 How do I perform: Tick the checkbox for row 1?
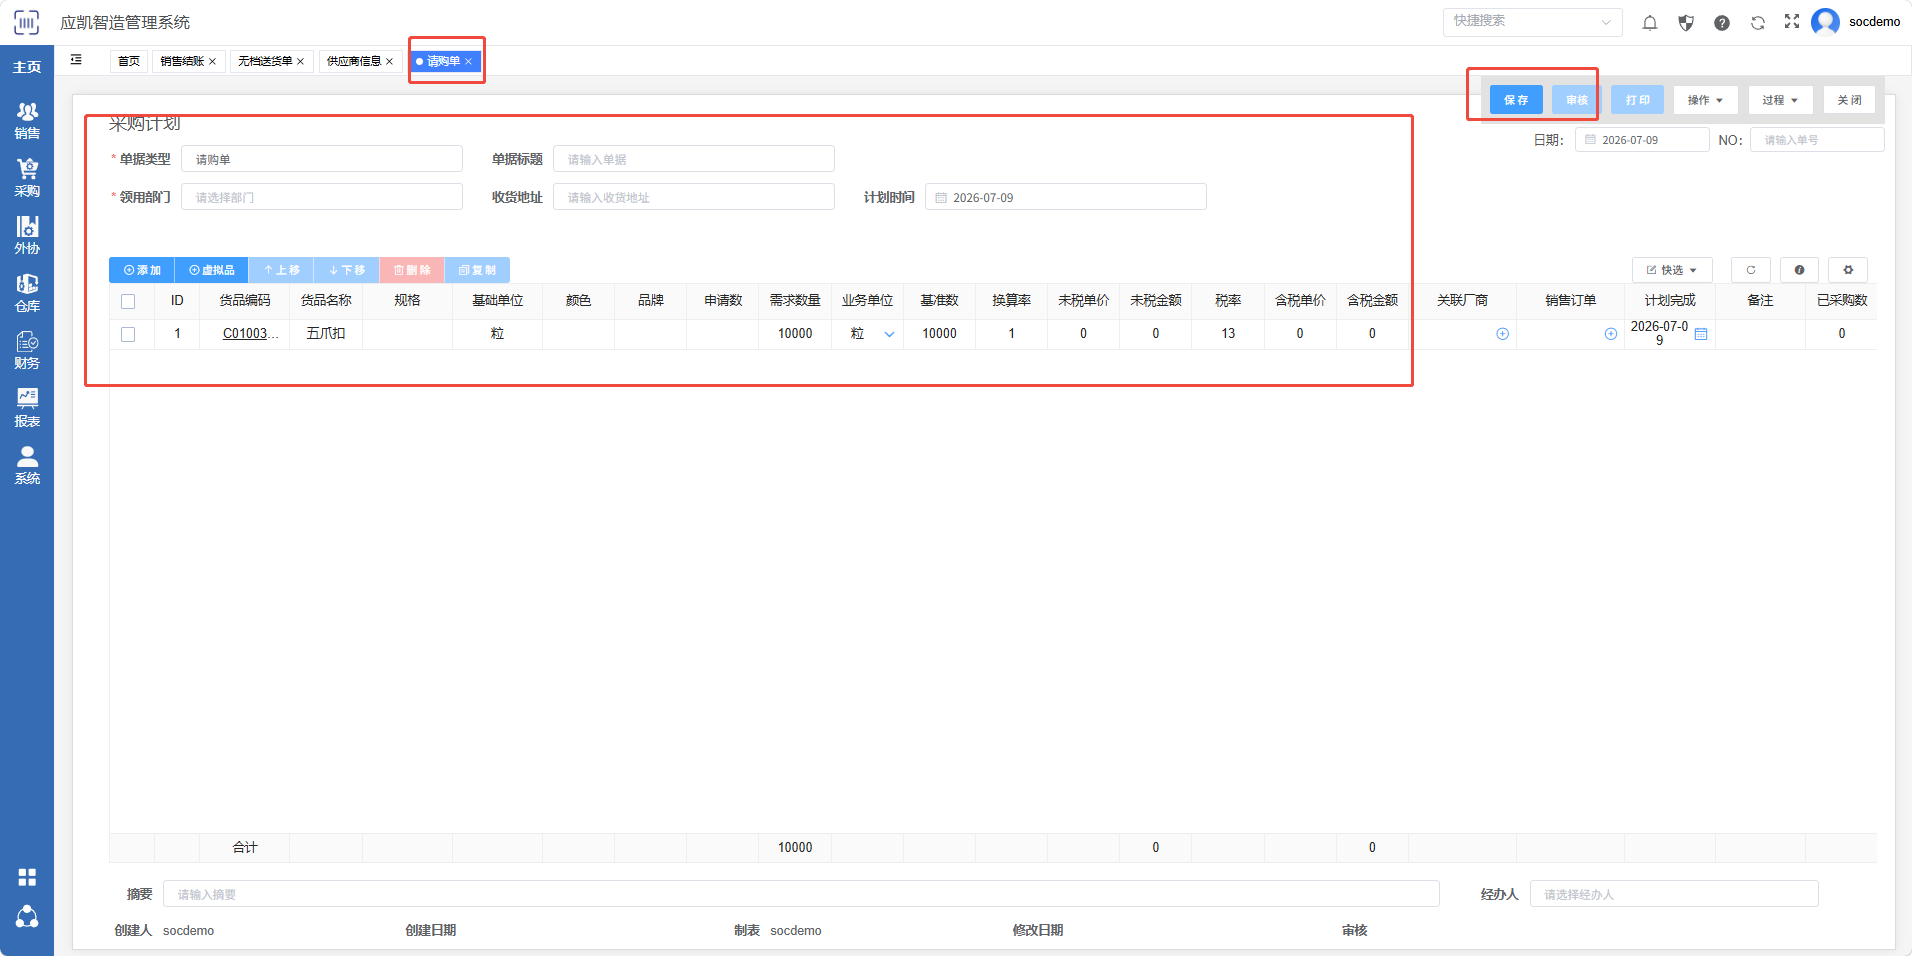128,334
